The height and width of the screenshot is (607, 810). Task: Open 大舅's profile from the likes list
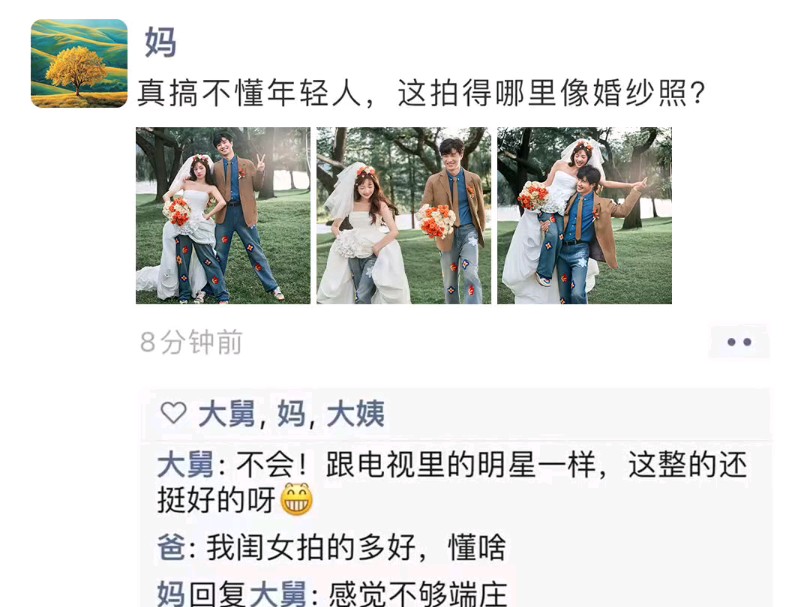tap(227, 414)
